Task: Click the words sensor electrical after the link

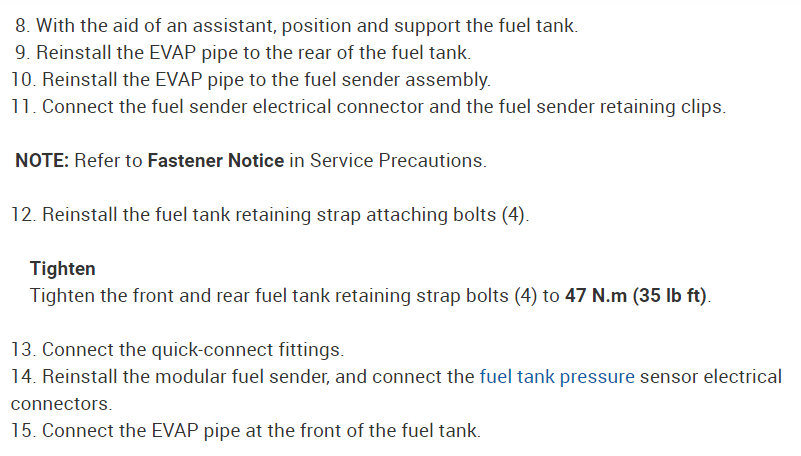Action: [x=711, y=377]
